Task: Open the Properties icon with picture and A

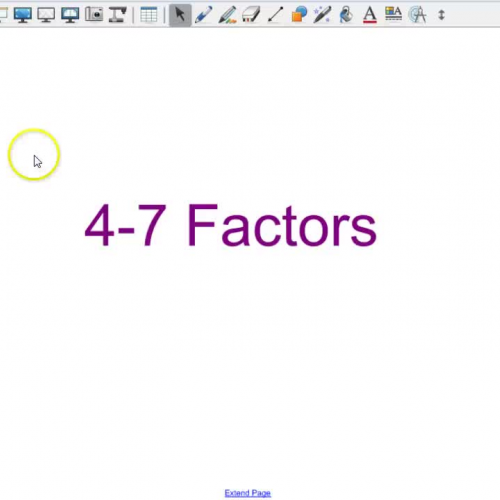Action: click(x=393, y=14)
